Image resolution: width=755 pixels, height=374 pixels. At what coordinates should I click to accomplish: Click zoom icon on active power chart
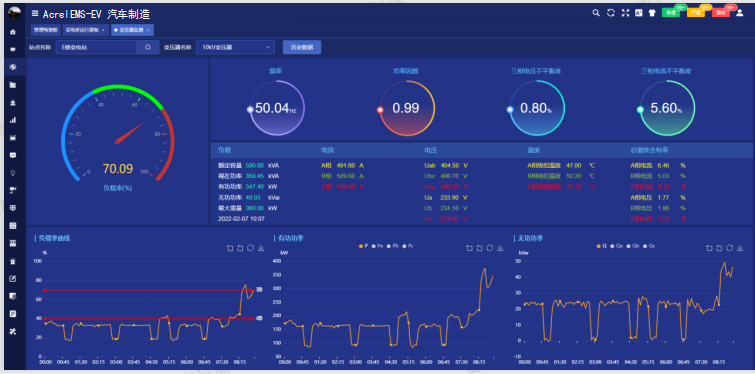coord(469,248)
